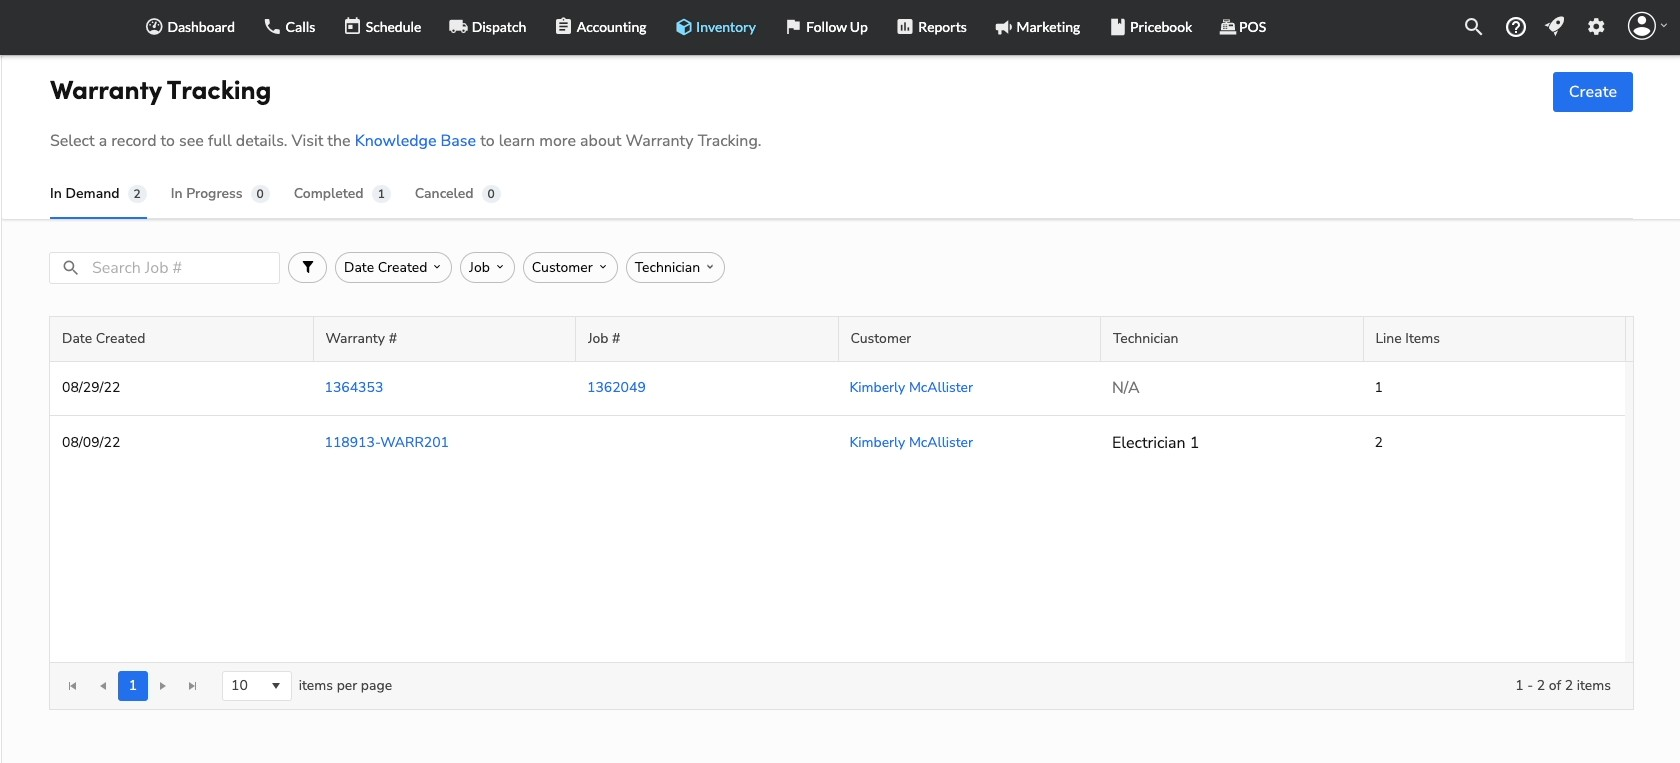1680x763 pixels.
Task: Open the search magnifier in top bar
Action: 1473,27
